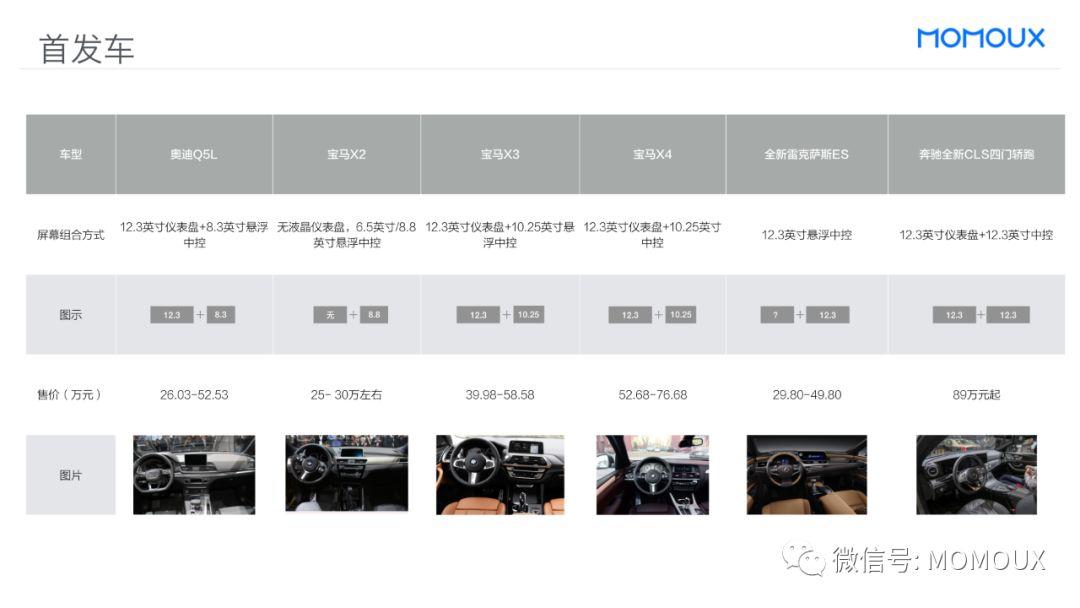Open the 奥迪Q5L interior photo

(x=194, y=474)
